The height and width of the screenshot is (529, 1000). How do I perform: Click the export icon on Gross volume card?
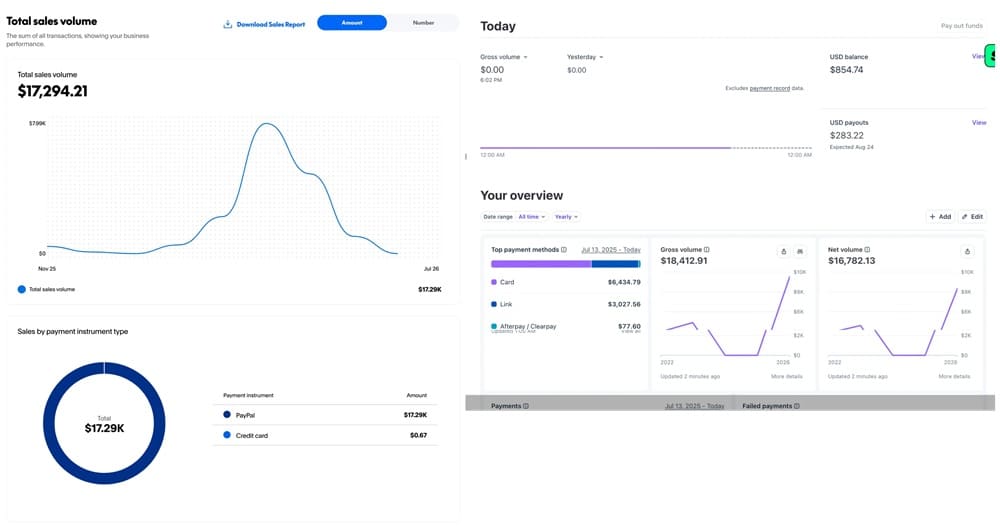tap(783, 251)
